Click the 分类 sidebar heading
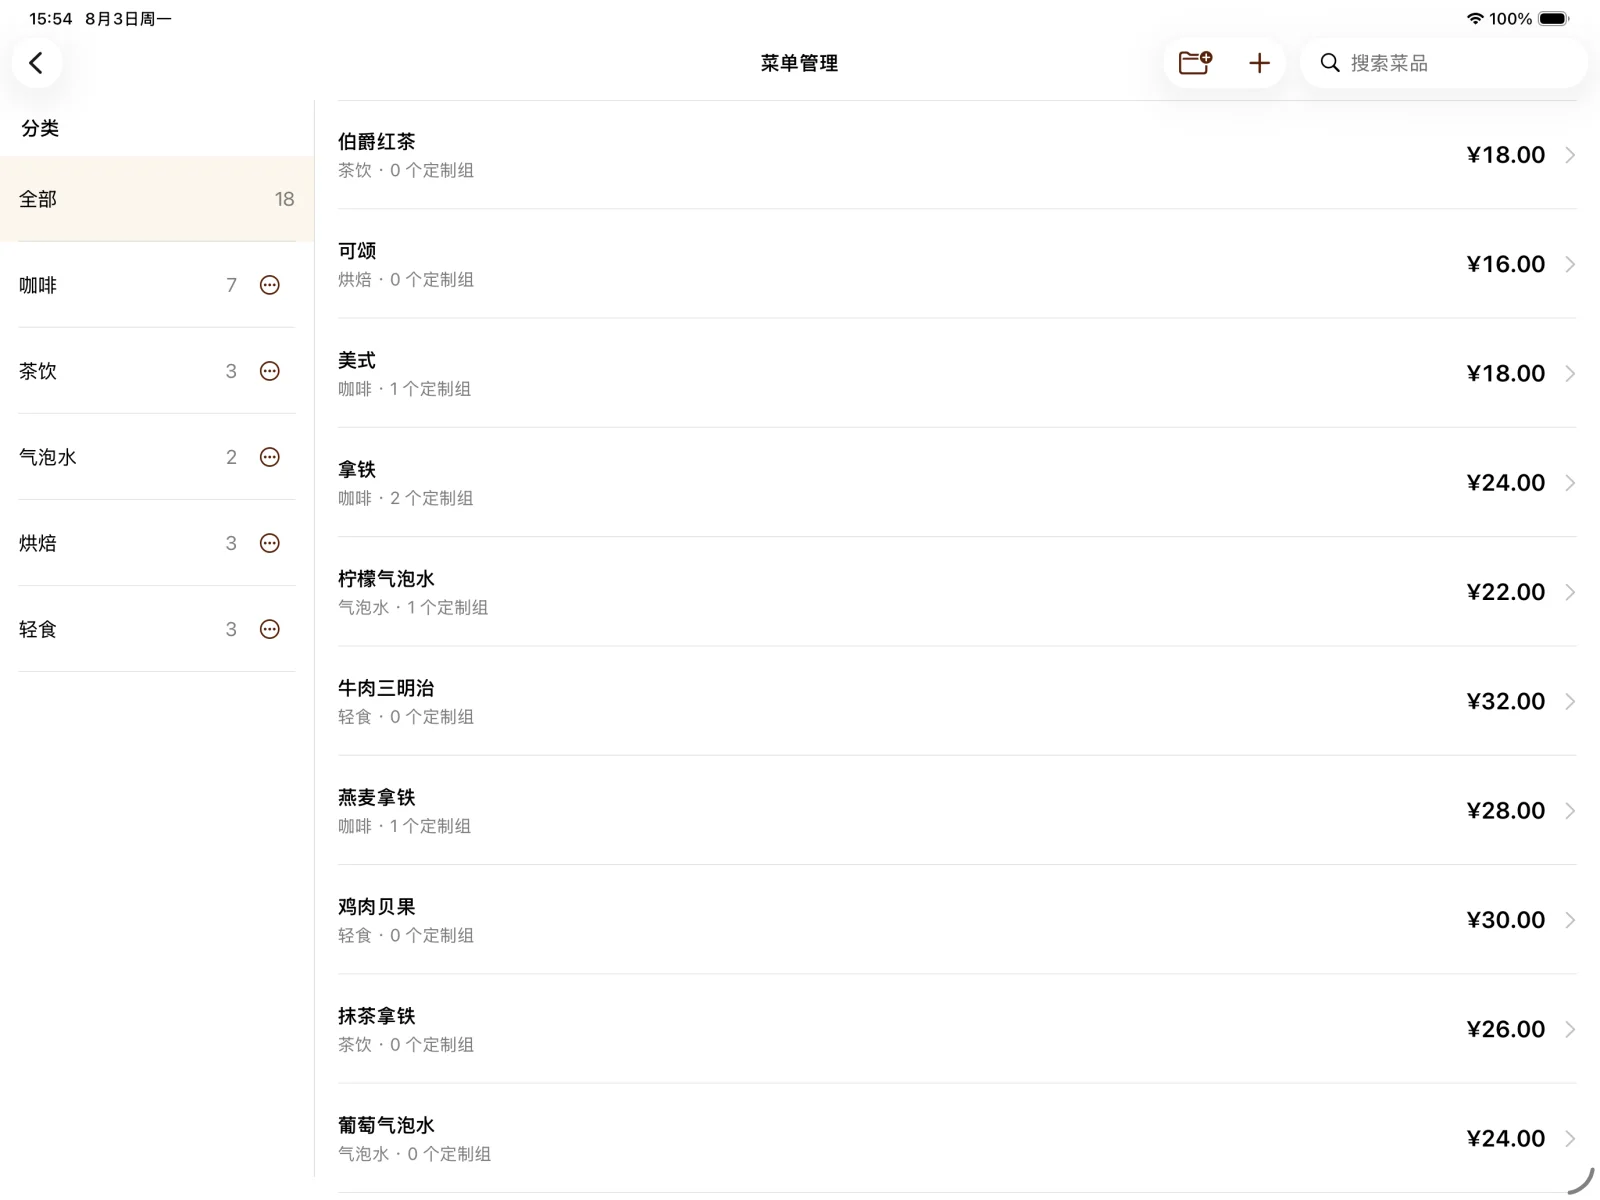Screen dimensions: 1600x1200 [40, 128]
